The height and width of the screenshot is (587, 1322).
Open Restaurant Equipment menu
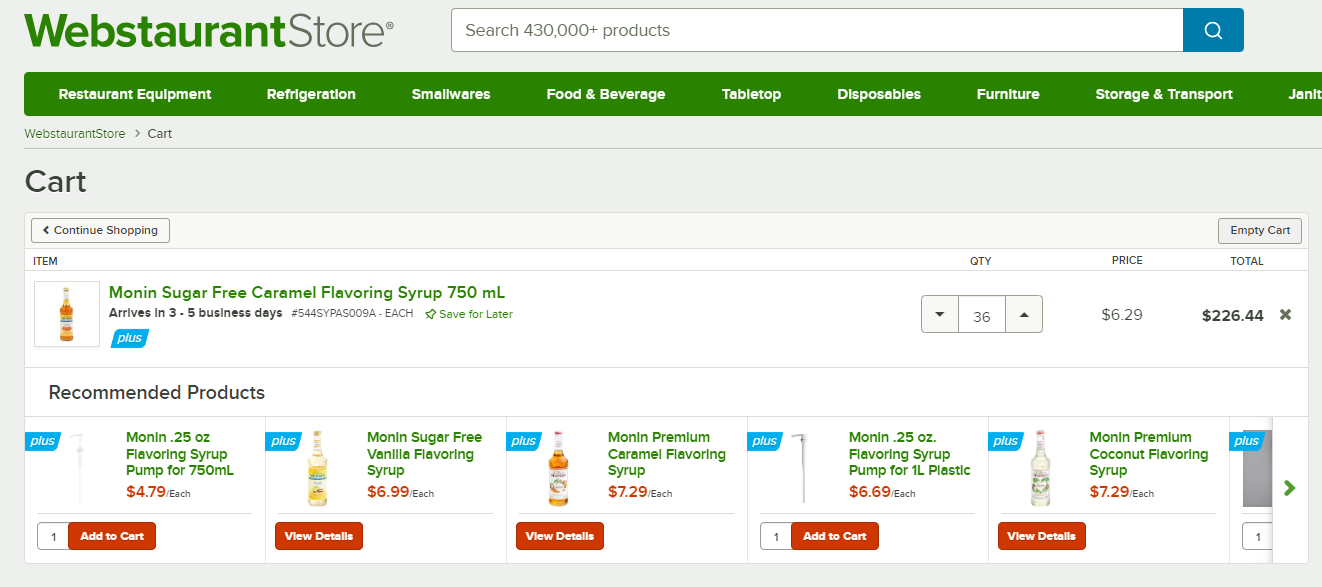pyautogui.click(x=135, y=94)
